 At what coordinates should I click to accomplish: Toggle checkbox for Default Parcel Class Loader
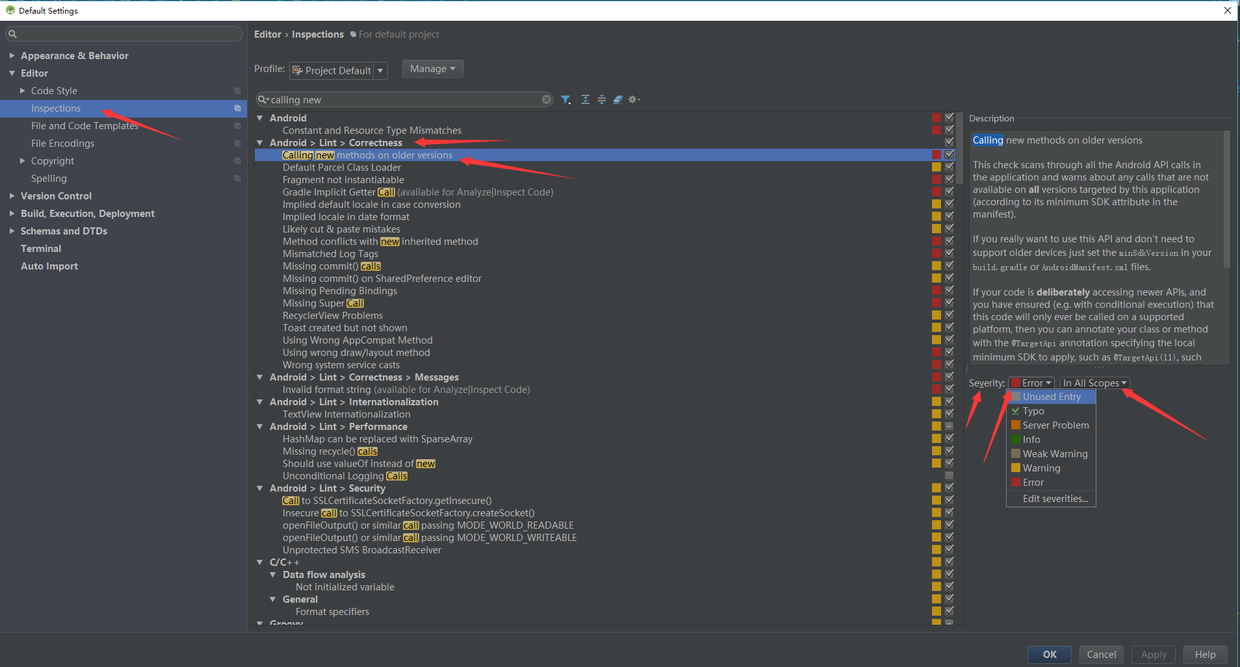949,167
